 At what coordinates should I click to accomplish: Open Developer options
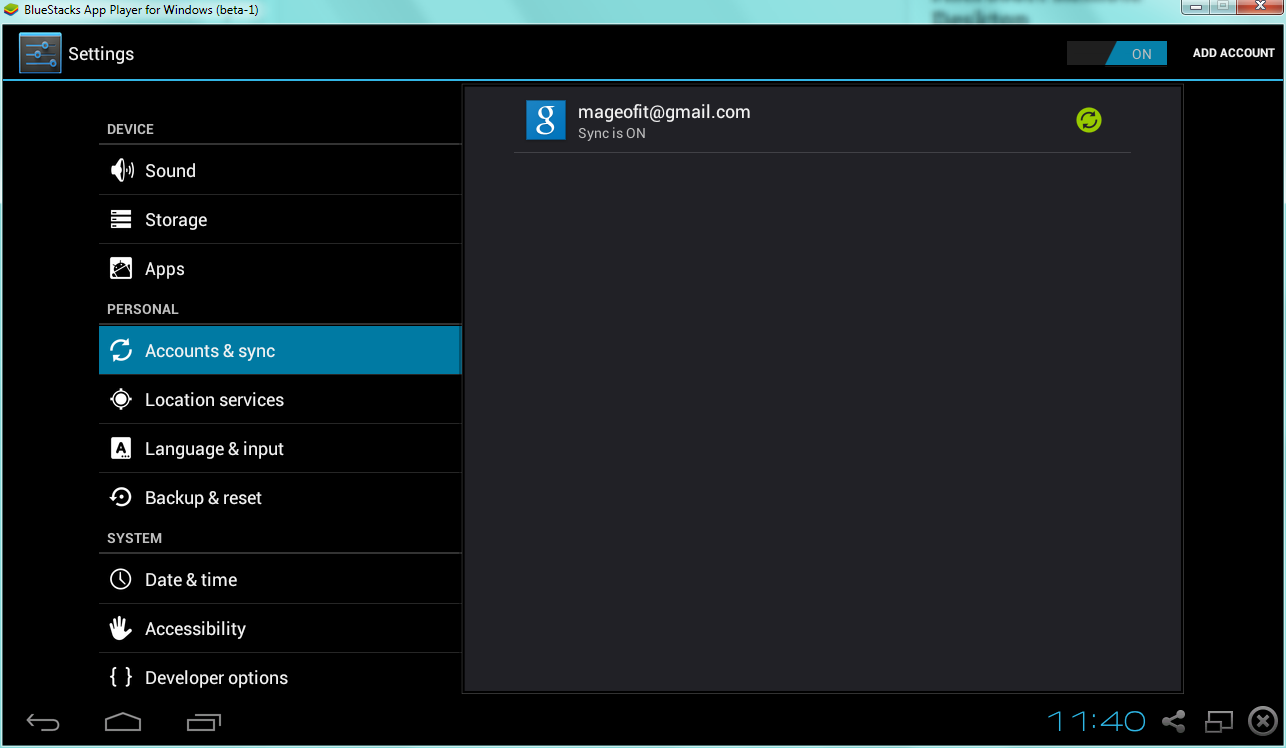point(280,677)
